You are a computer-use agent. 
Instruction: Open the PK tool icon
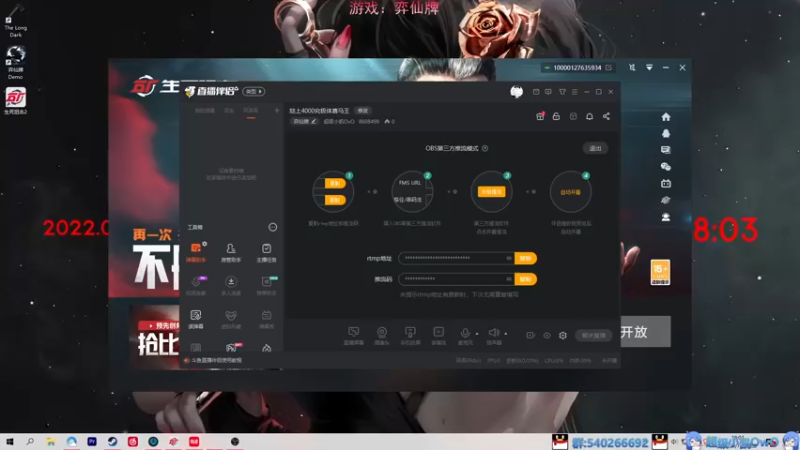(x=231, y=348)
